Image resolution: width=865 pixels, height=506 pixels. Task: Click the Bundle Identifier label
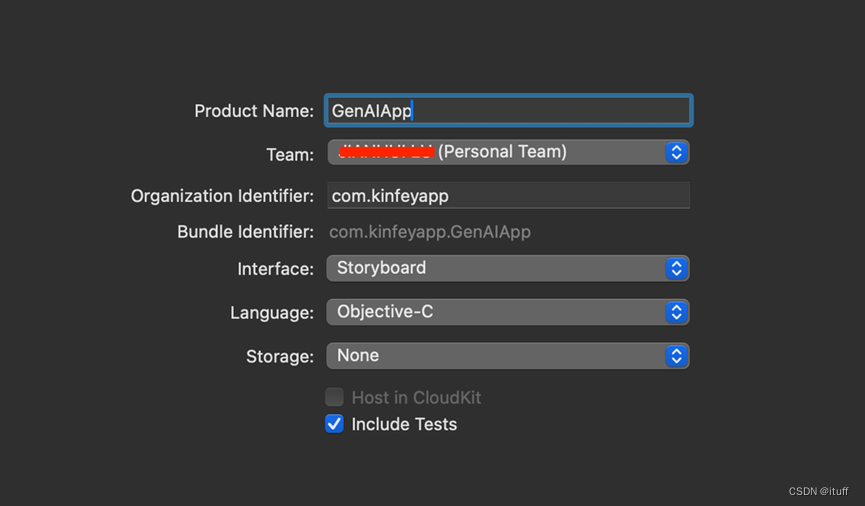[245, 232]
